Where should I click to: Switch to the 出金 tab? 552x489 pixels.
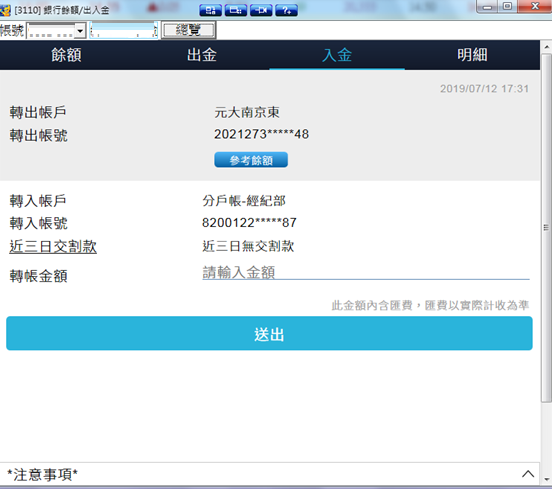(202, 55)
